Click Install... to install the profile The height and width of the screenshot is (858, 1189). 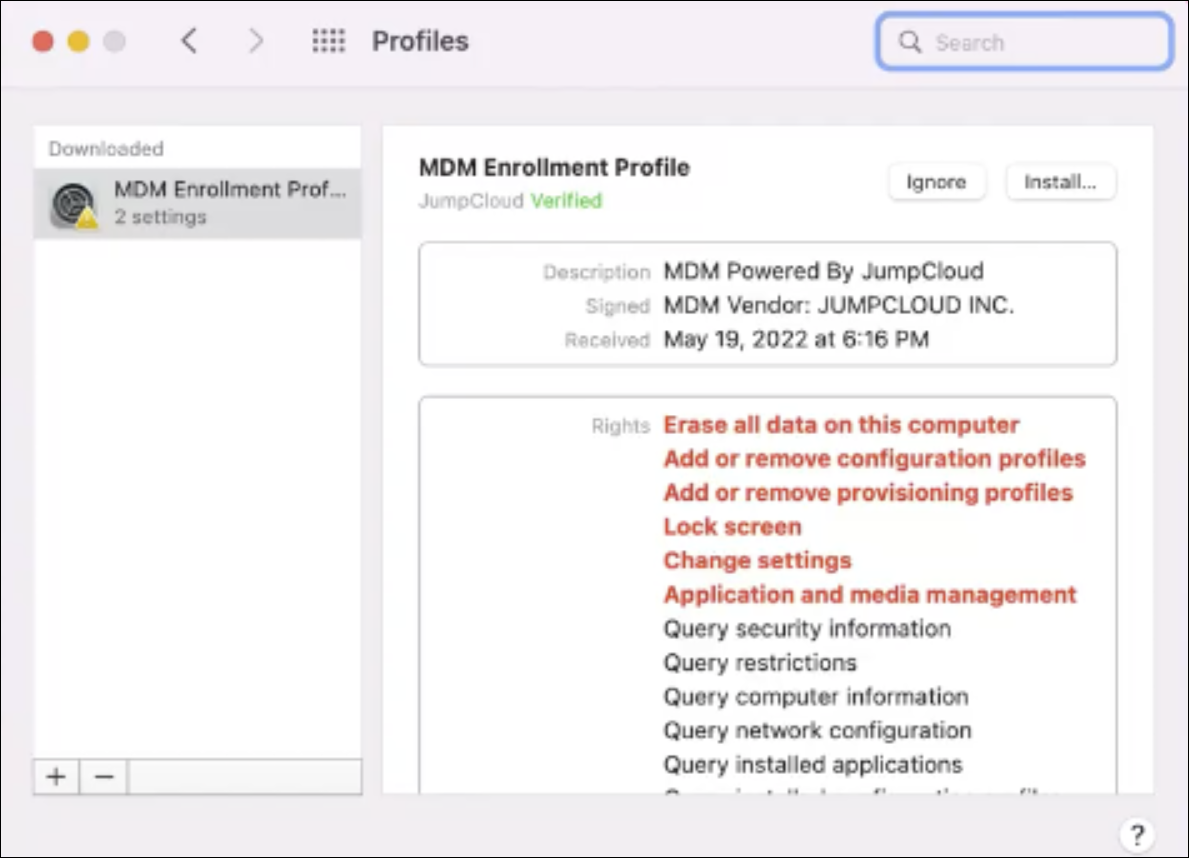tap(1060, 182)
